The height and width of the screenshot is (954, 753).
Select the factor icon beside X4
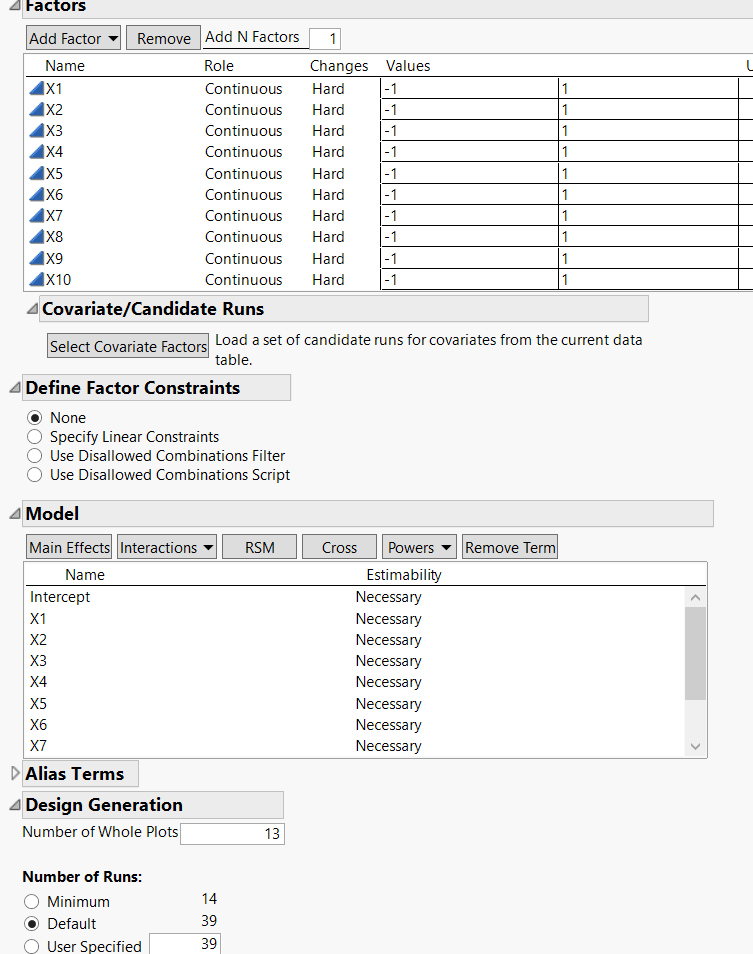34,152
